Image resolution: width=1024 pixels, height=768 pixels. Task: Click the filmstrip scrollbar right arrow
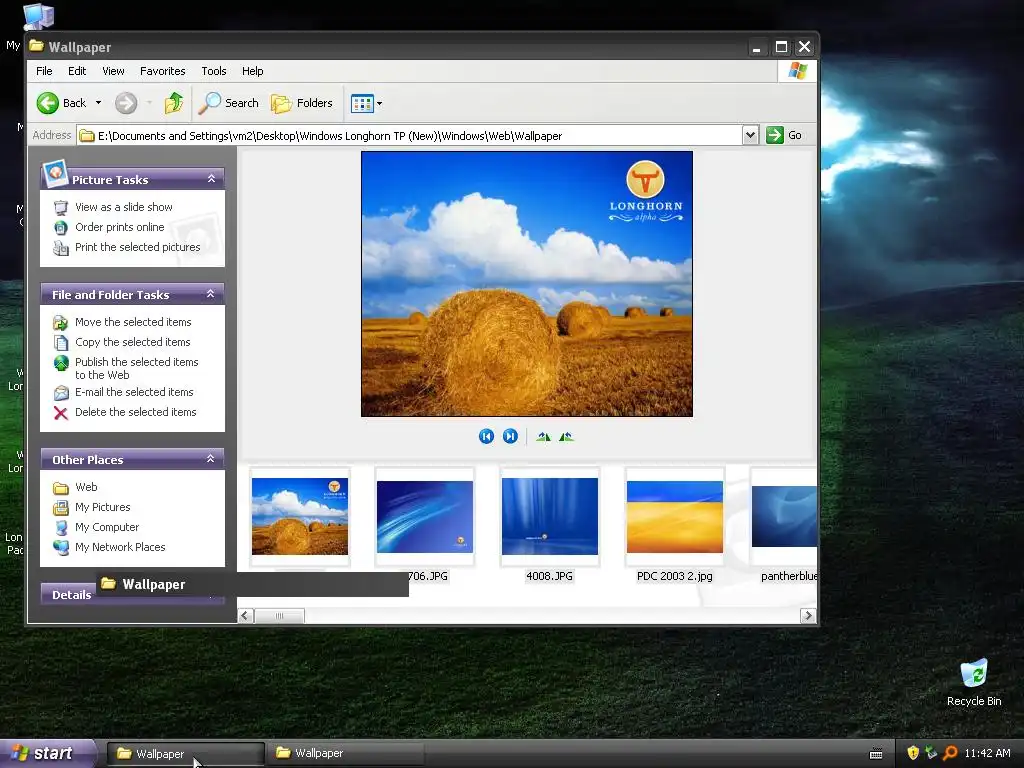coord(808,615)
